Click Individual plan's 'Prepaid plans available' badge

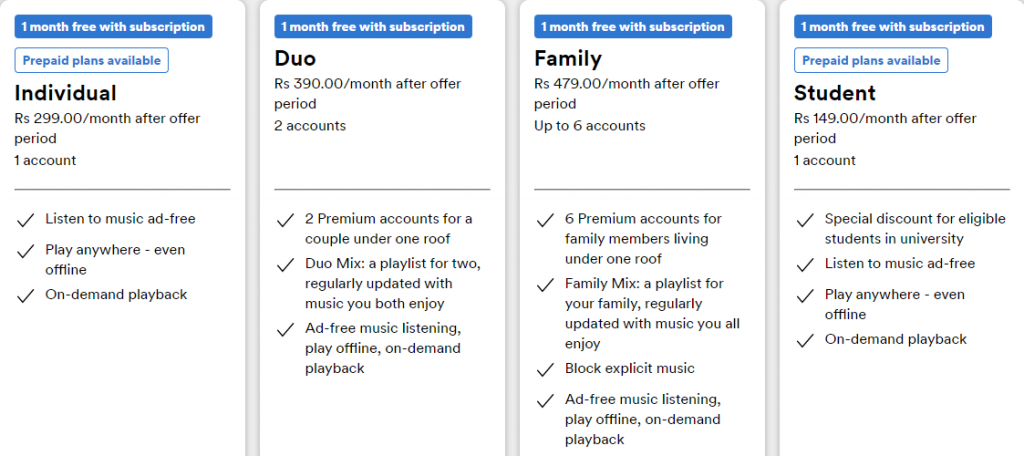click(91, 61)
